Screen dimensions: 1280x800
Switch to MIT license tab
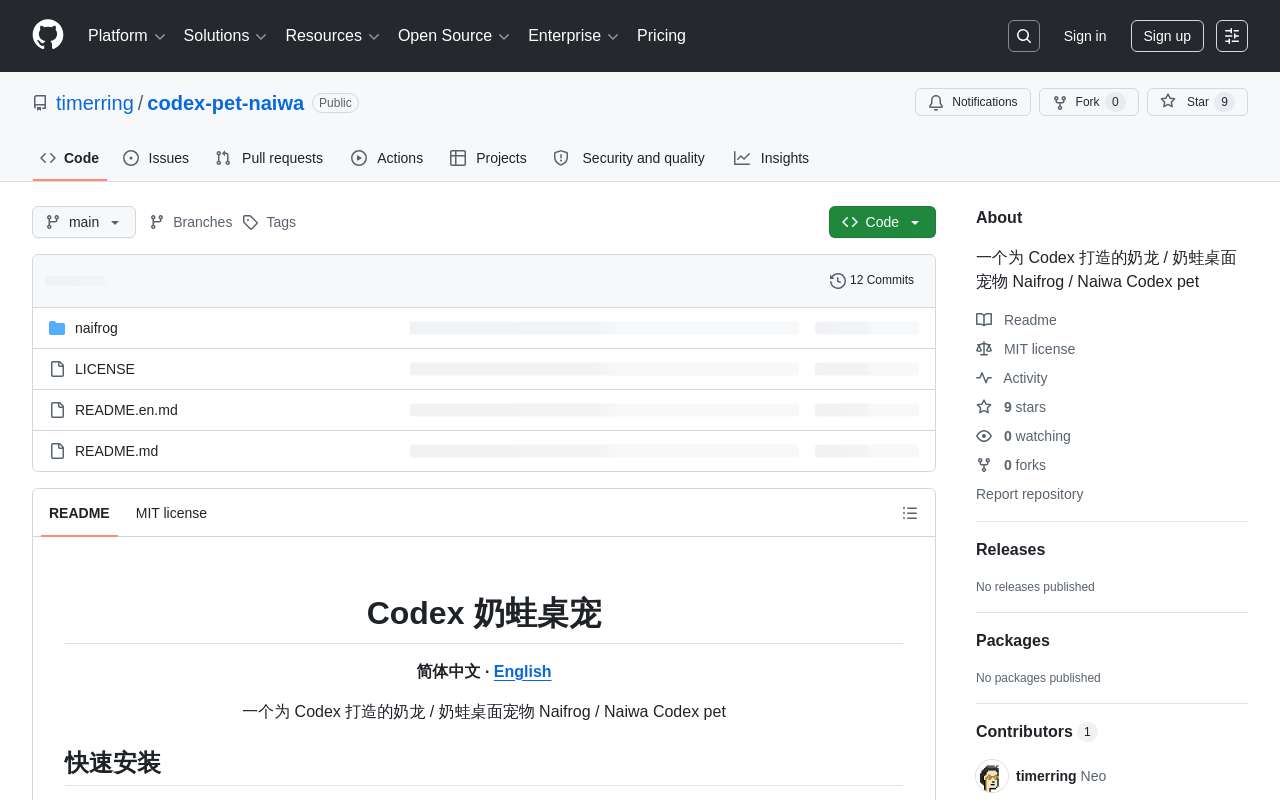click(171, 513)
